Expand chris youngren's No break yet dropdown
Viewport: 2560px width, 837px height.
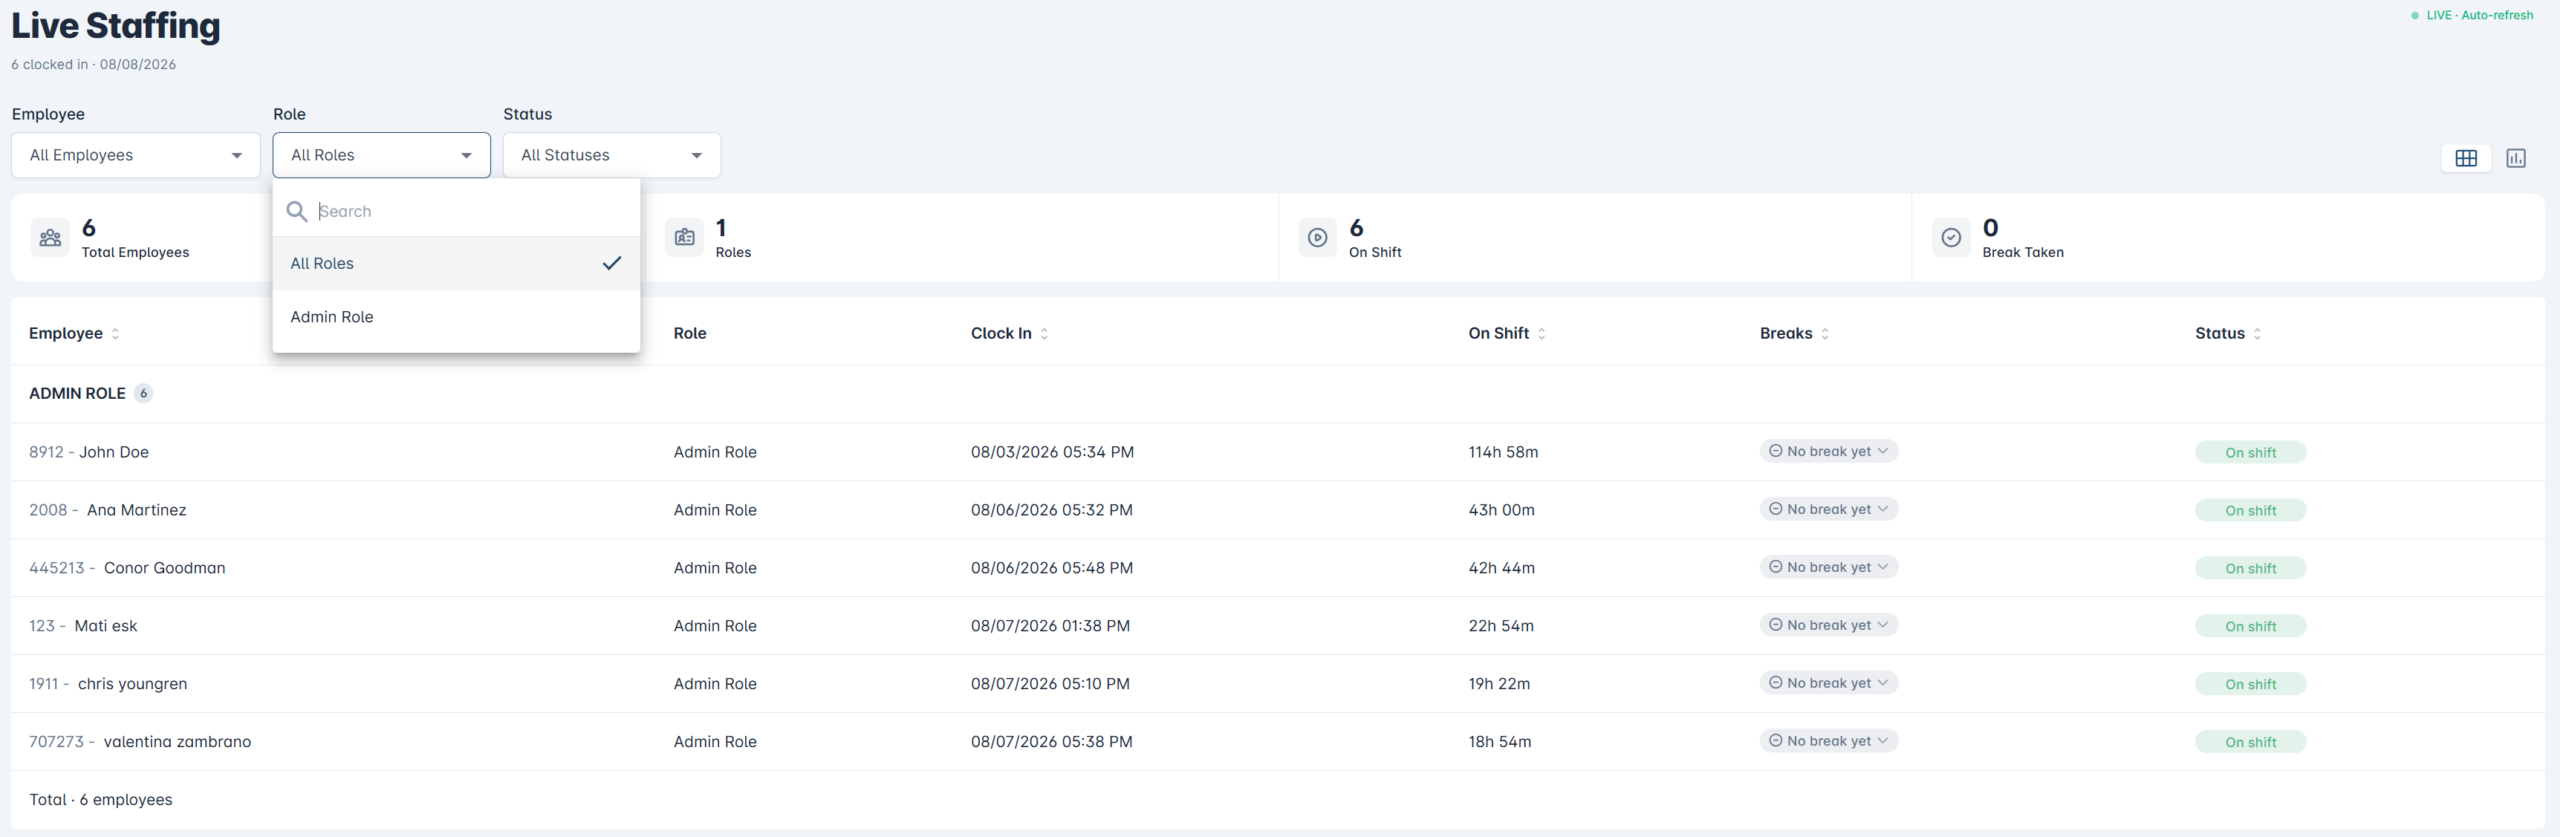[x=1829, y=683]
